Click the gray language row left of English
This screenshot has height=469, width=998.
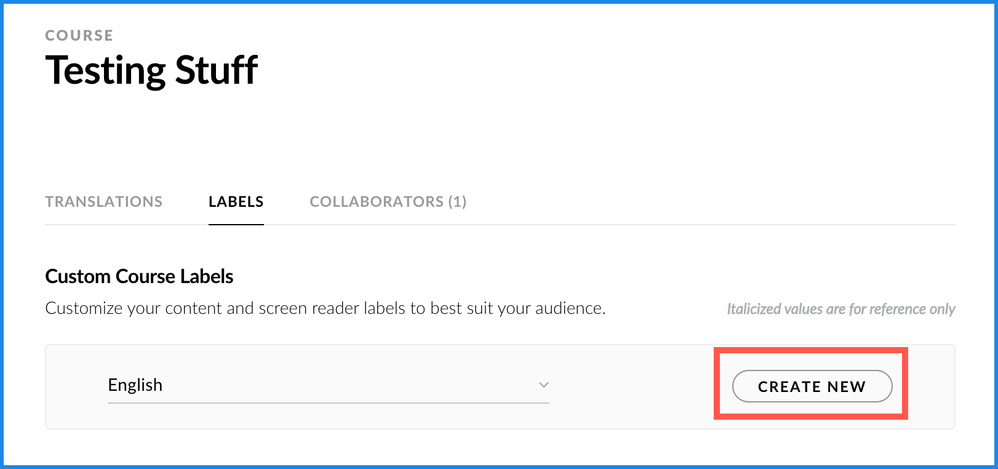point(76,386)
